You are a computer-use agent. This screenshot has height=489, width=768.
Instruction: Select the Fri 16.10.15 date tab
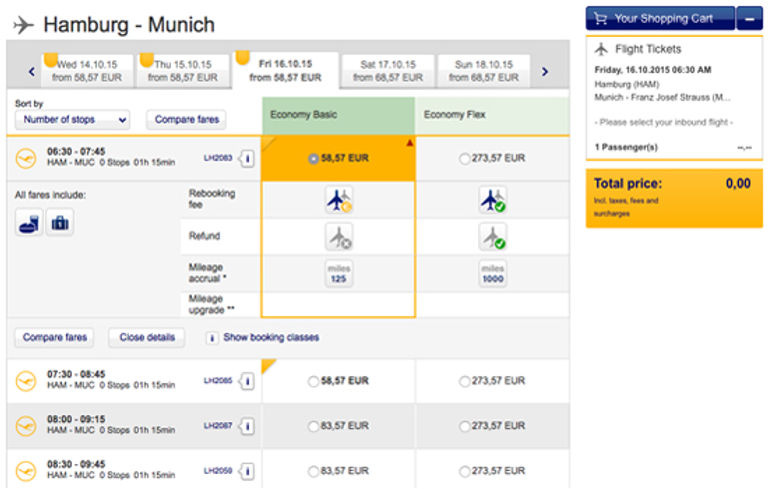286,71
